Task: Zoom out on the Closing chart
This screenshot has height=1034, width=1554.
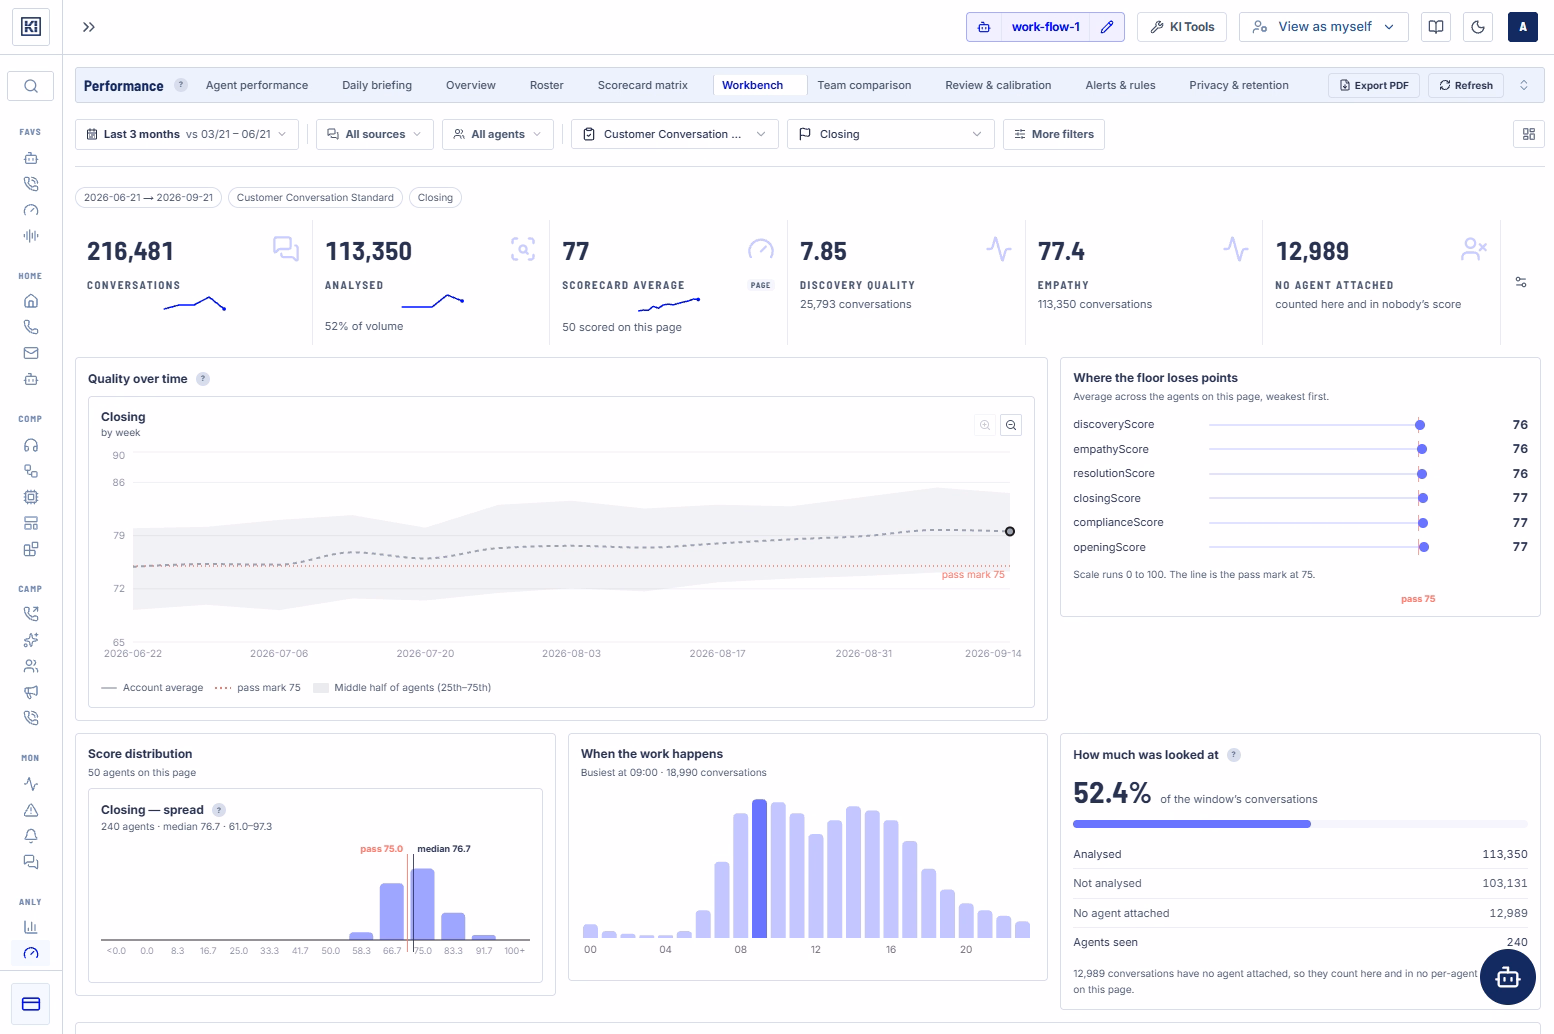Action: pos(1011,426)
